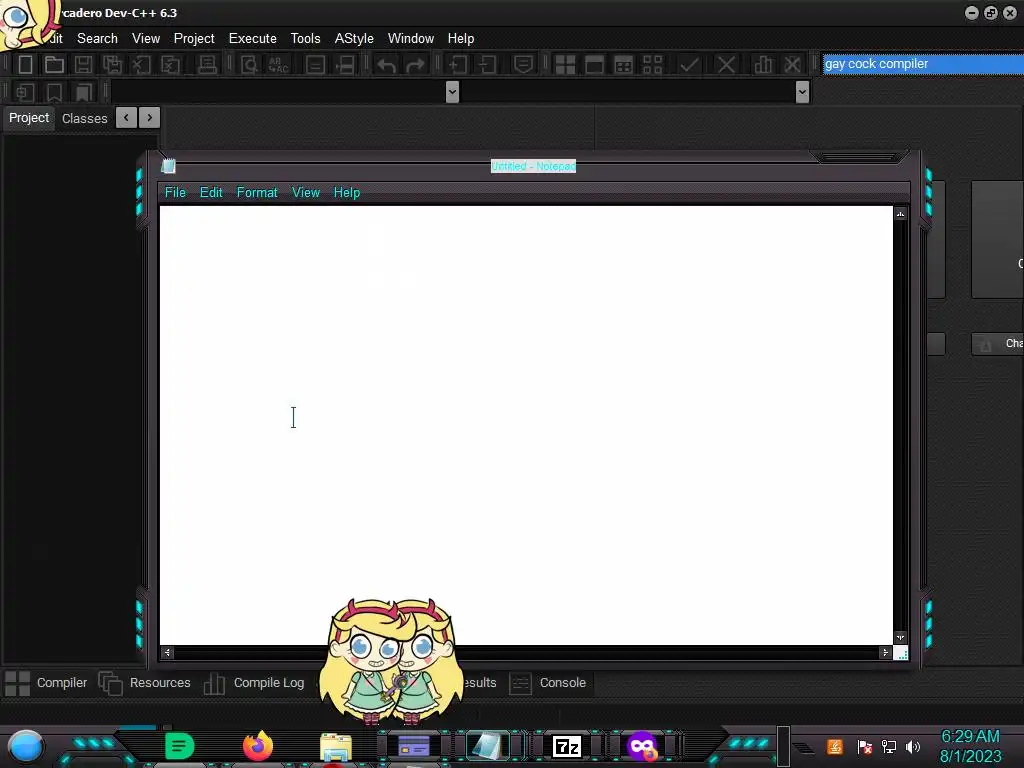Click the Open file folder icon
Viewport: 1024px width, 768px height.
[54, 64]
